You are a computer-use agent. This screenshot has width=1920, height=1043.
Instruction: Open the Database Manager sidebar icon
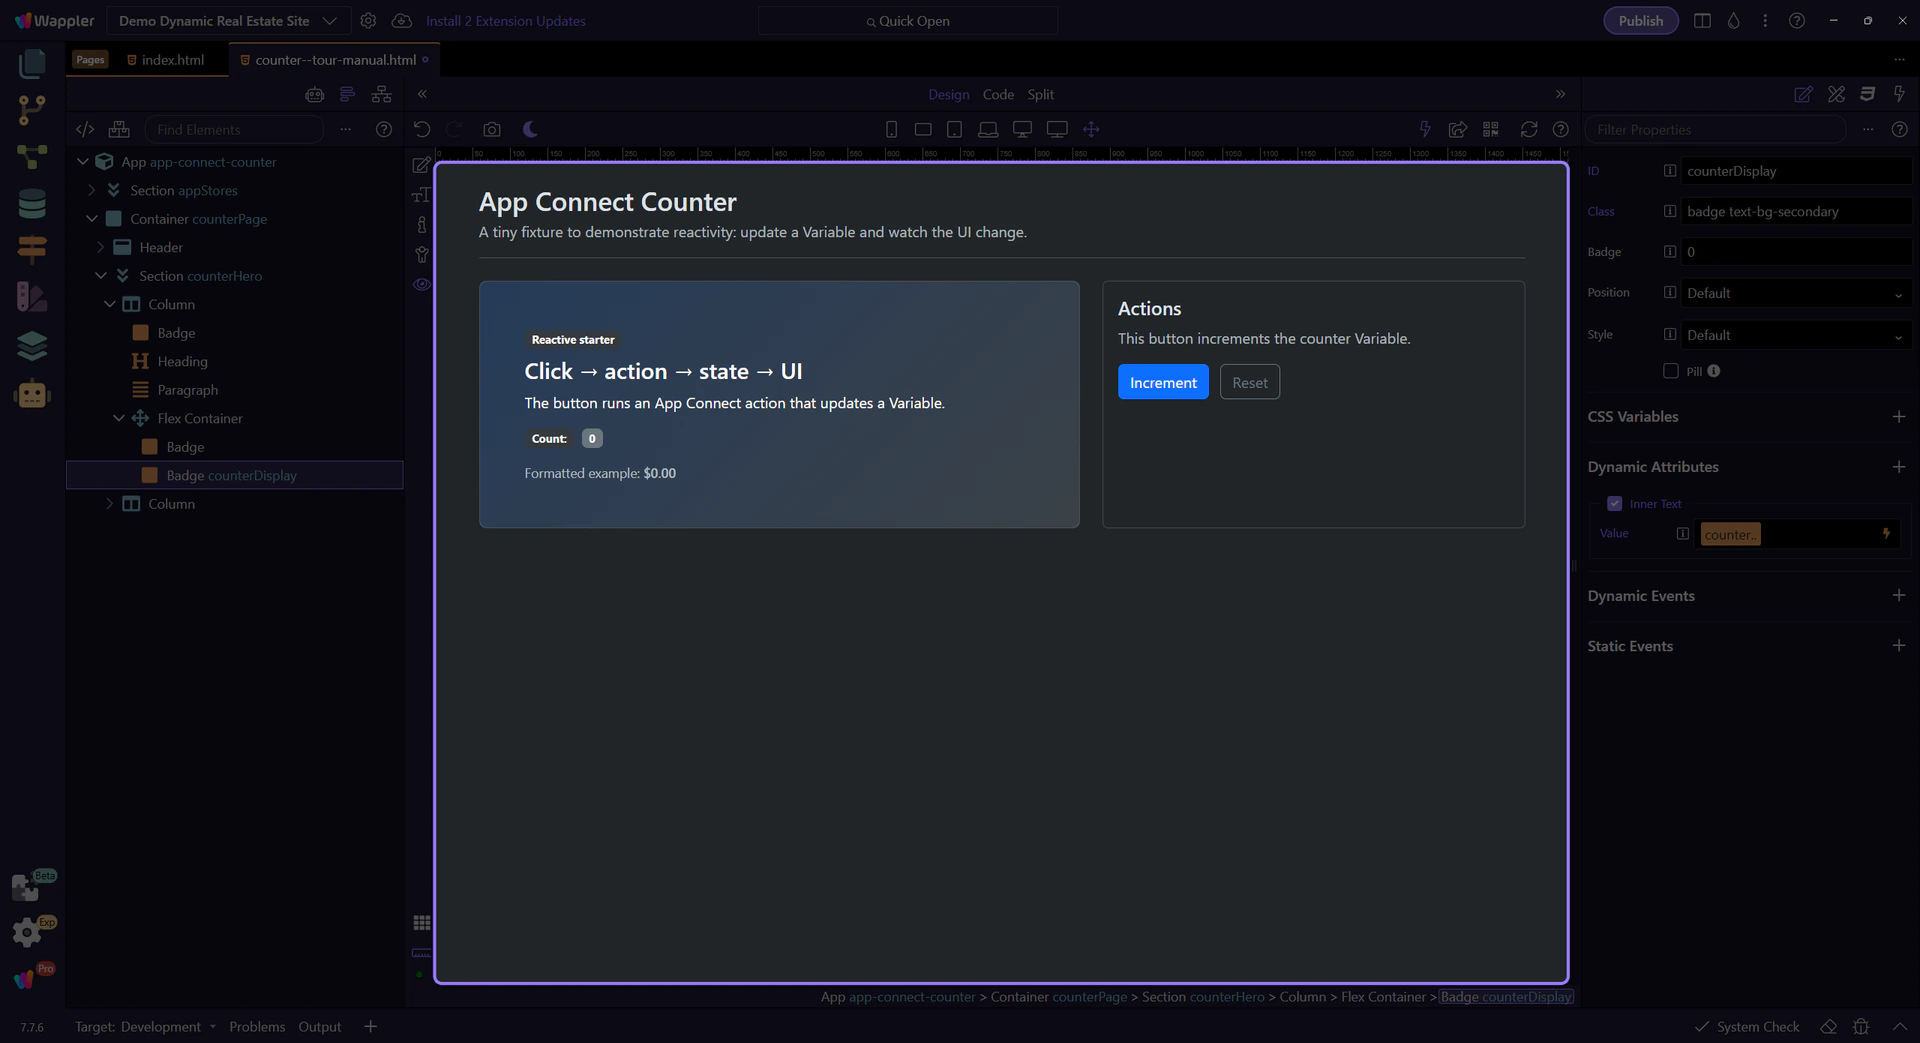(32, 204)
